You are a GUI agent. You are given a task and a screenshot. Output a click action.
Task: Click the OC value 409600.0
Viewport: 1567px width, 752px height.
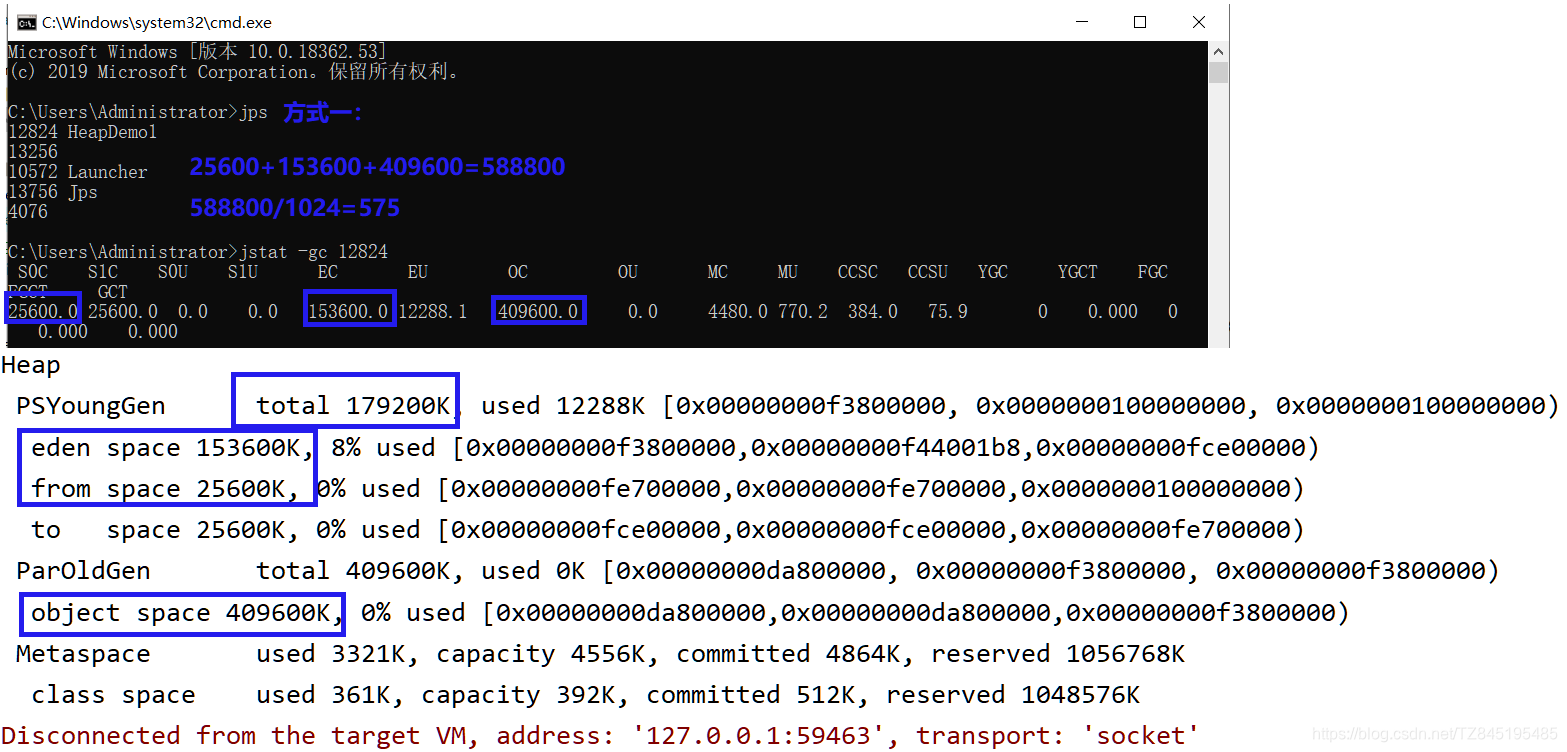pos(538,312)
